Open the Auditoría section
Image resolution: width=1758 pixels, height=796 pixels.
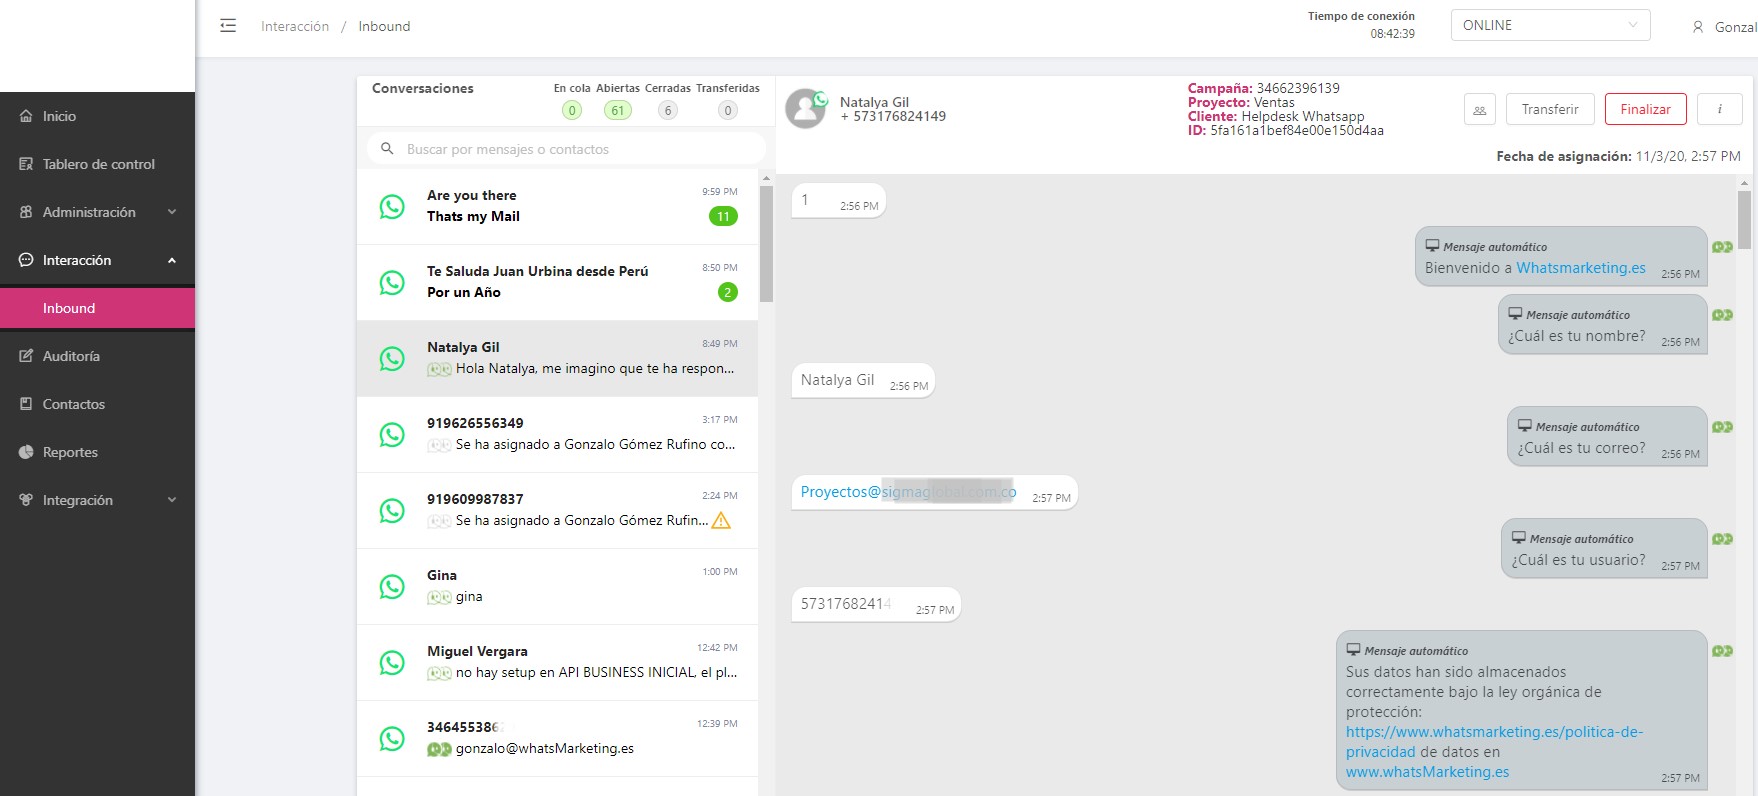coord(97,356)
